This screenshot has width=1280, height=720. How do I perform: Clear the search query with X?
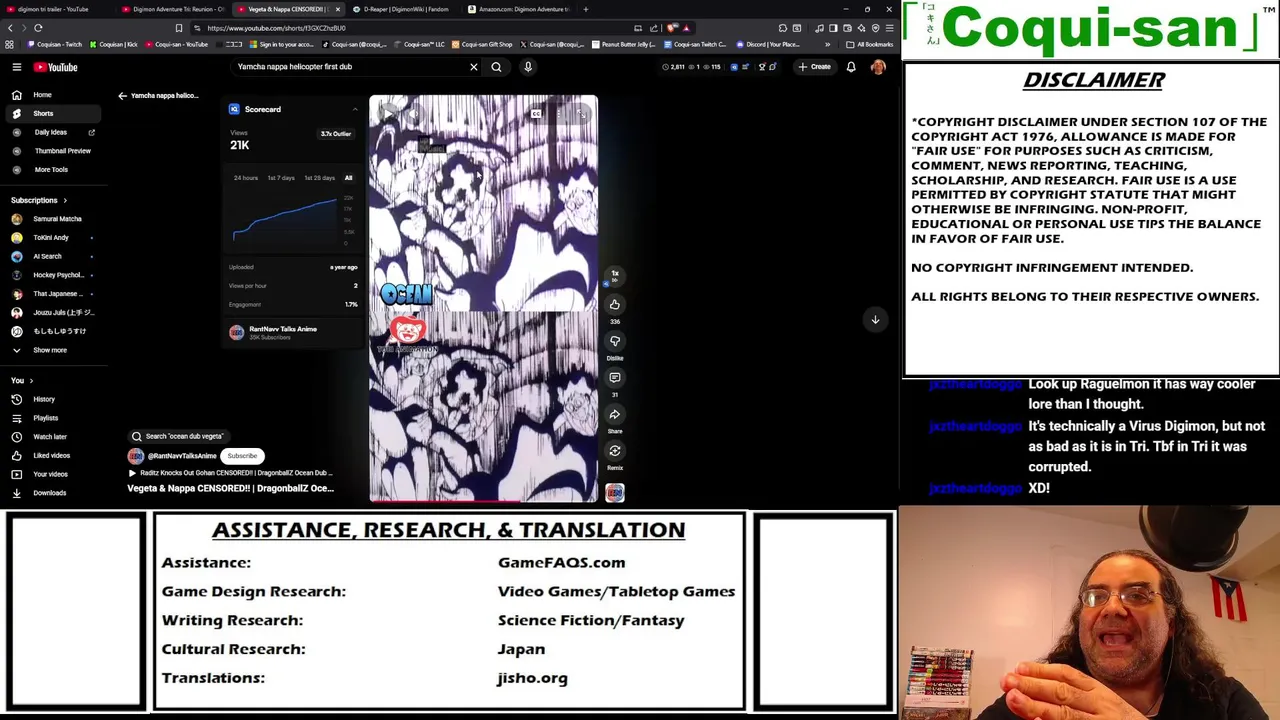(474, 67)
